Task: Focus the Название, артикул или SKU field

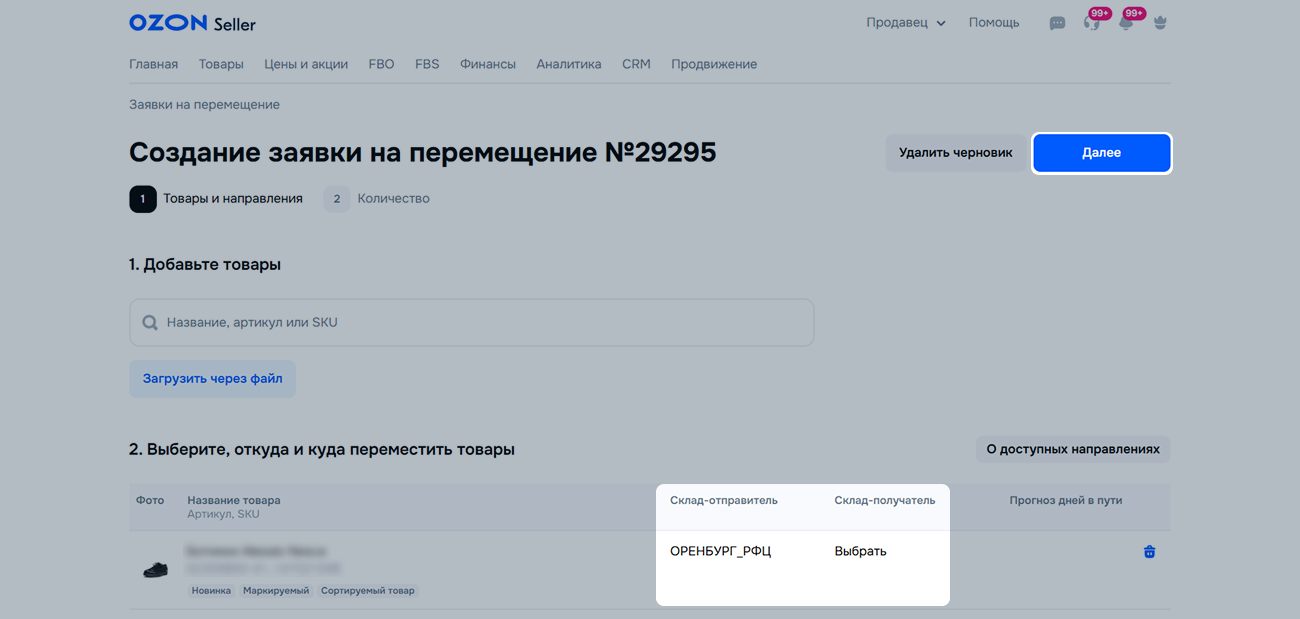Action: [480, 323]
